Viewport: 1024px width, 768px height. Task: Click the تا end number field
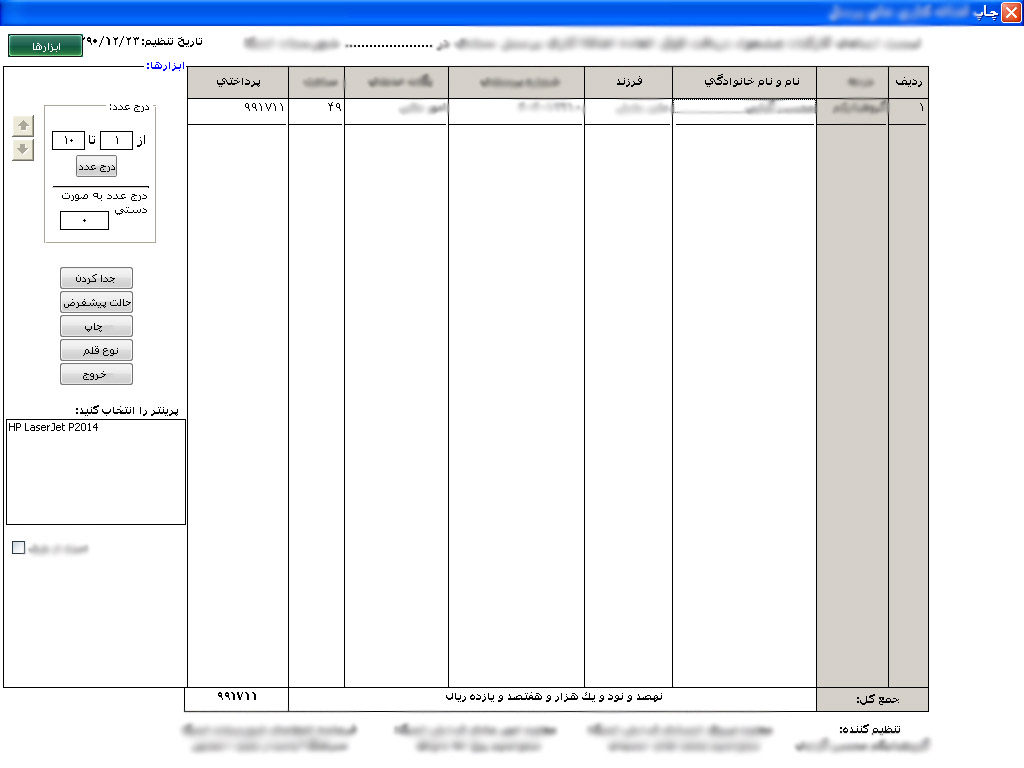pos(68,141)
